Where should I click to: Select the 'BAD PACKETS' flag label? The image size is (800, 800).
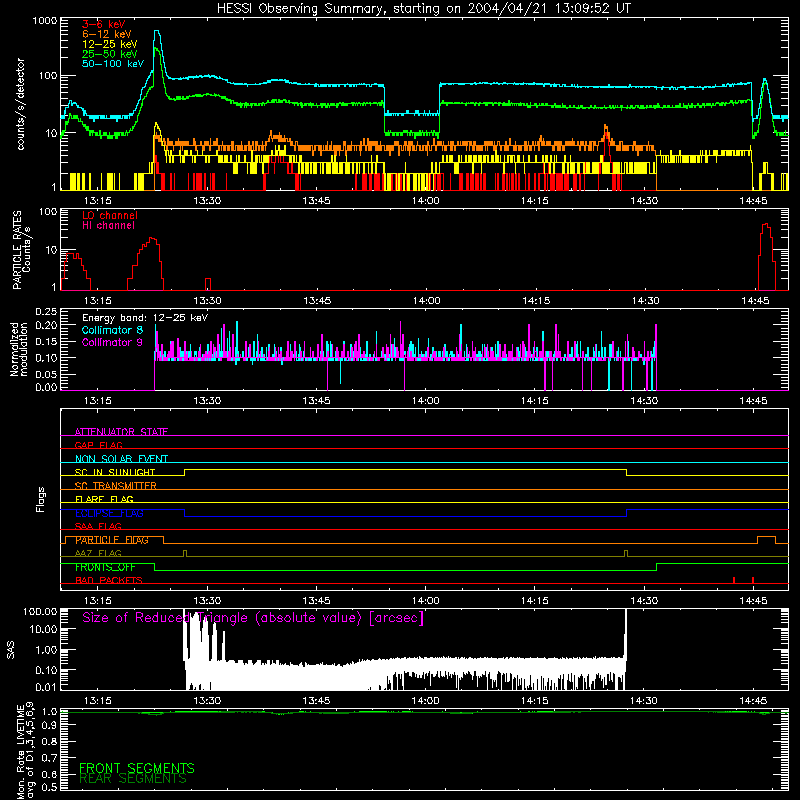point(109,580)
